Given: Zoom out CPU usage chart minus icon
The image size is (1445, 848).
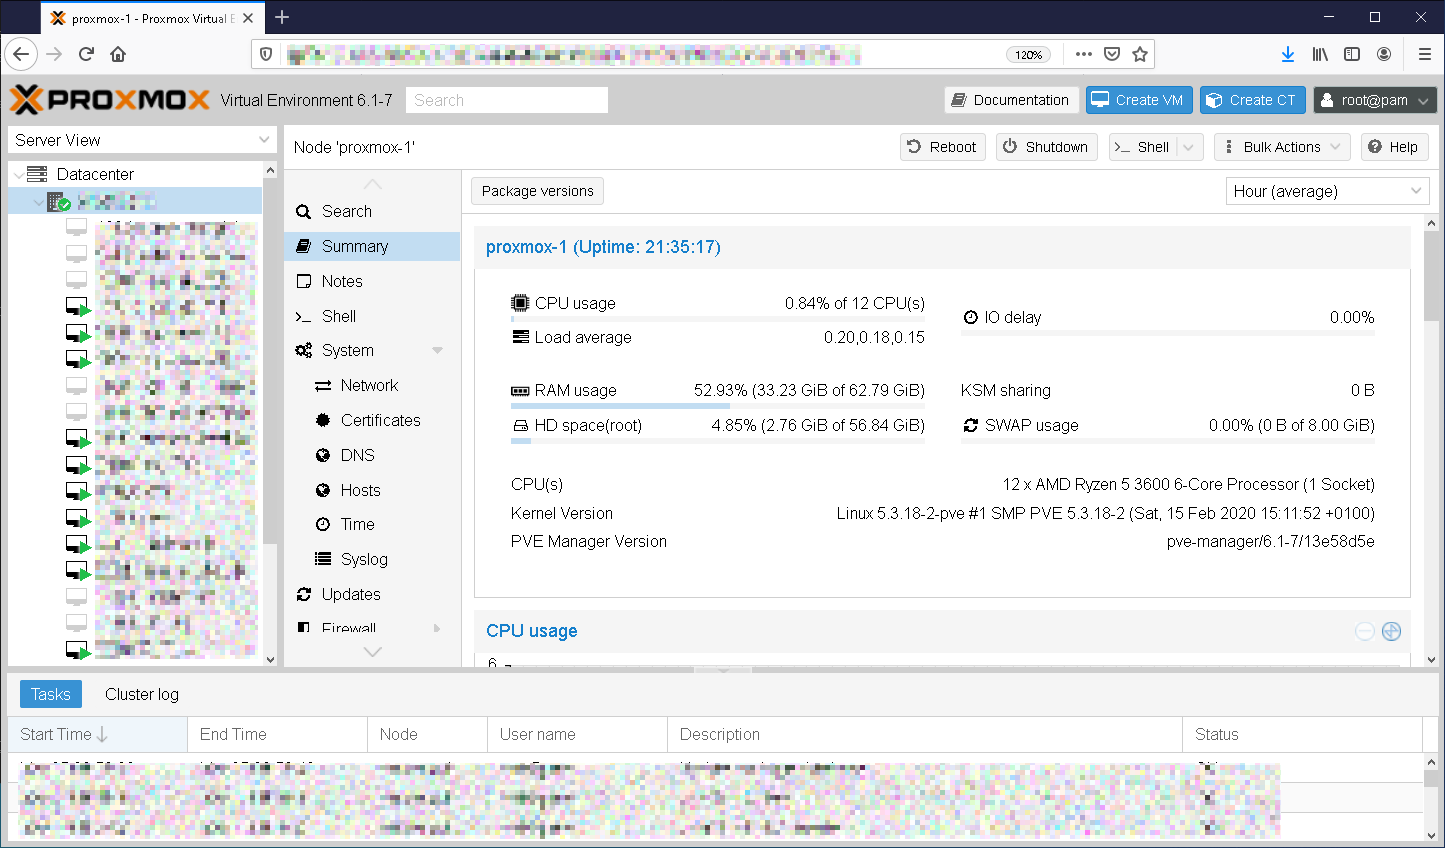Looking at the screenshot, I should click(x=1365, y=631).
